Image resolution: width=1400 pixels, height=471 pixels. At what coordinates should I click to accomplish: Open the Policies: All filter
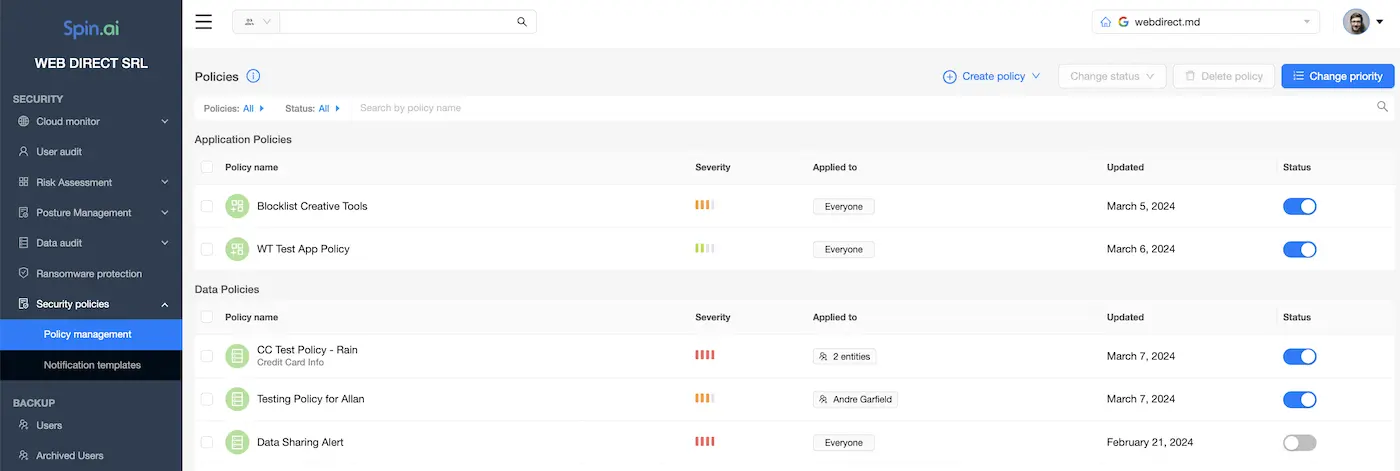[234, 108]
